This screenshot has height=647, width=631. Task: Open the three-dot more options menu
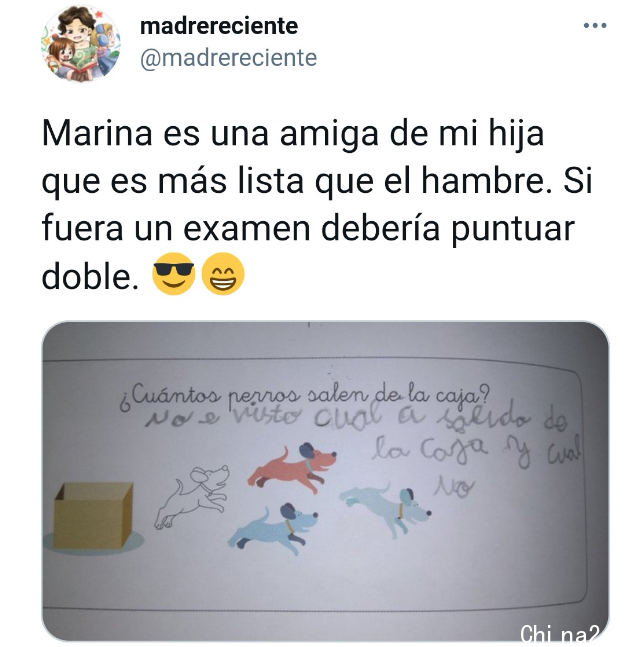(x=595, y=26)
